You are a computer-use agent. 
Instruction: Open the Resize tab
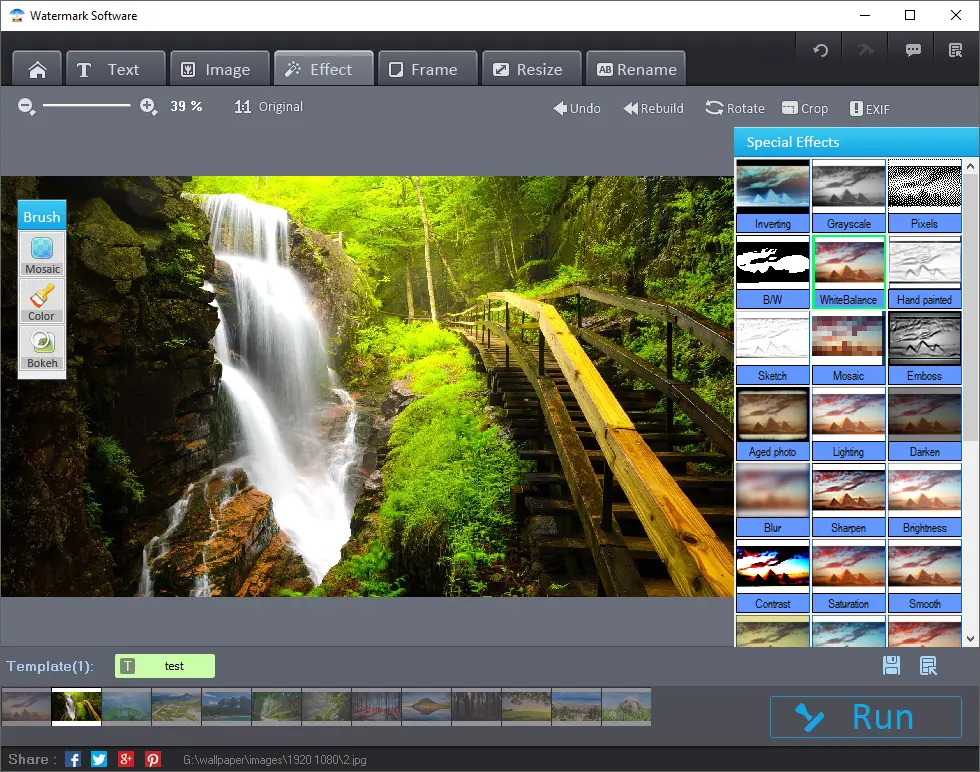[x=531, y=69]
